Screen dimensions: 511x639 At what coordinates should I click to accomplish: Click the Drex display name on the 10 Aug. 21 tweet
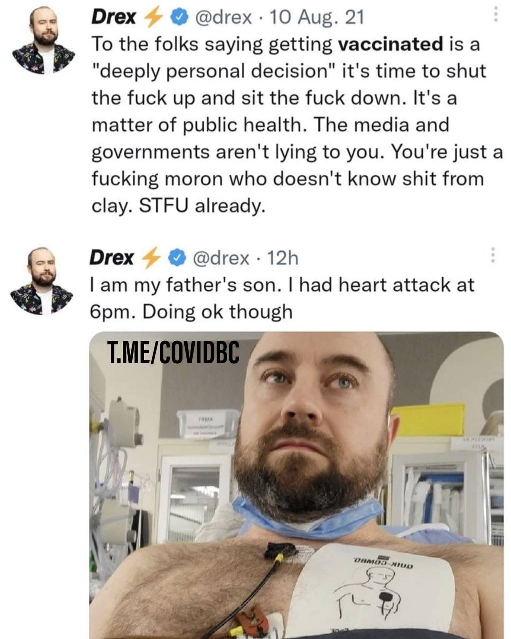(x=114, y=17)
